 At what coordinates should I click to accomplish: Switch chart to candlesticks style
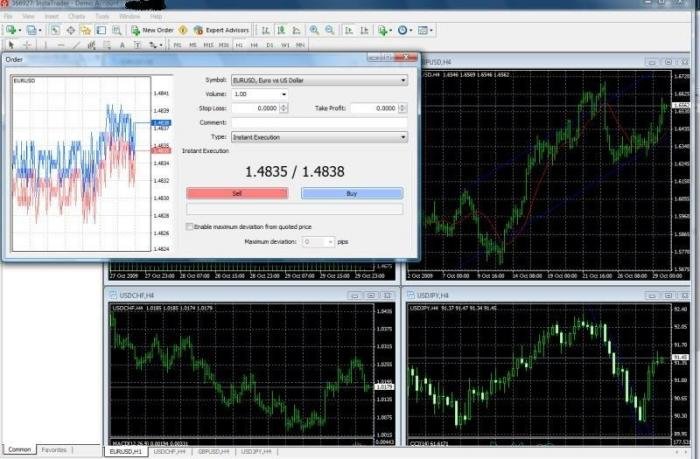click(281, 30)
